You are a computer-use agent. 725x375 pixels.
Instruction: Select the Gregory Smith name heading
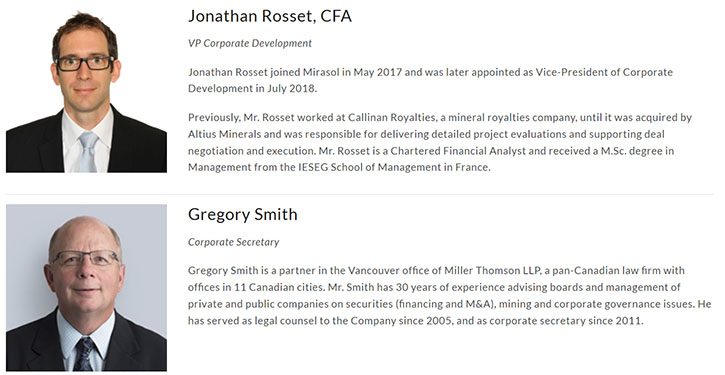click(x=243, y=215)
